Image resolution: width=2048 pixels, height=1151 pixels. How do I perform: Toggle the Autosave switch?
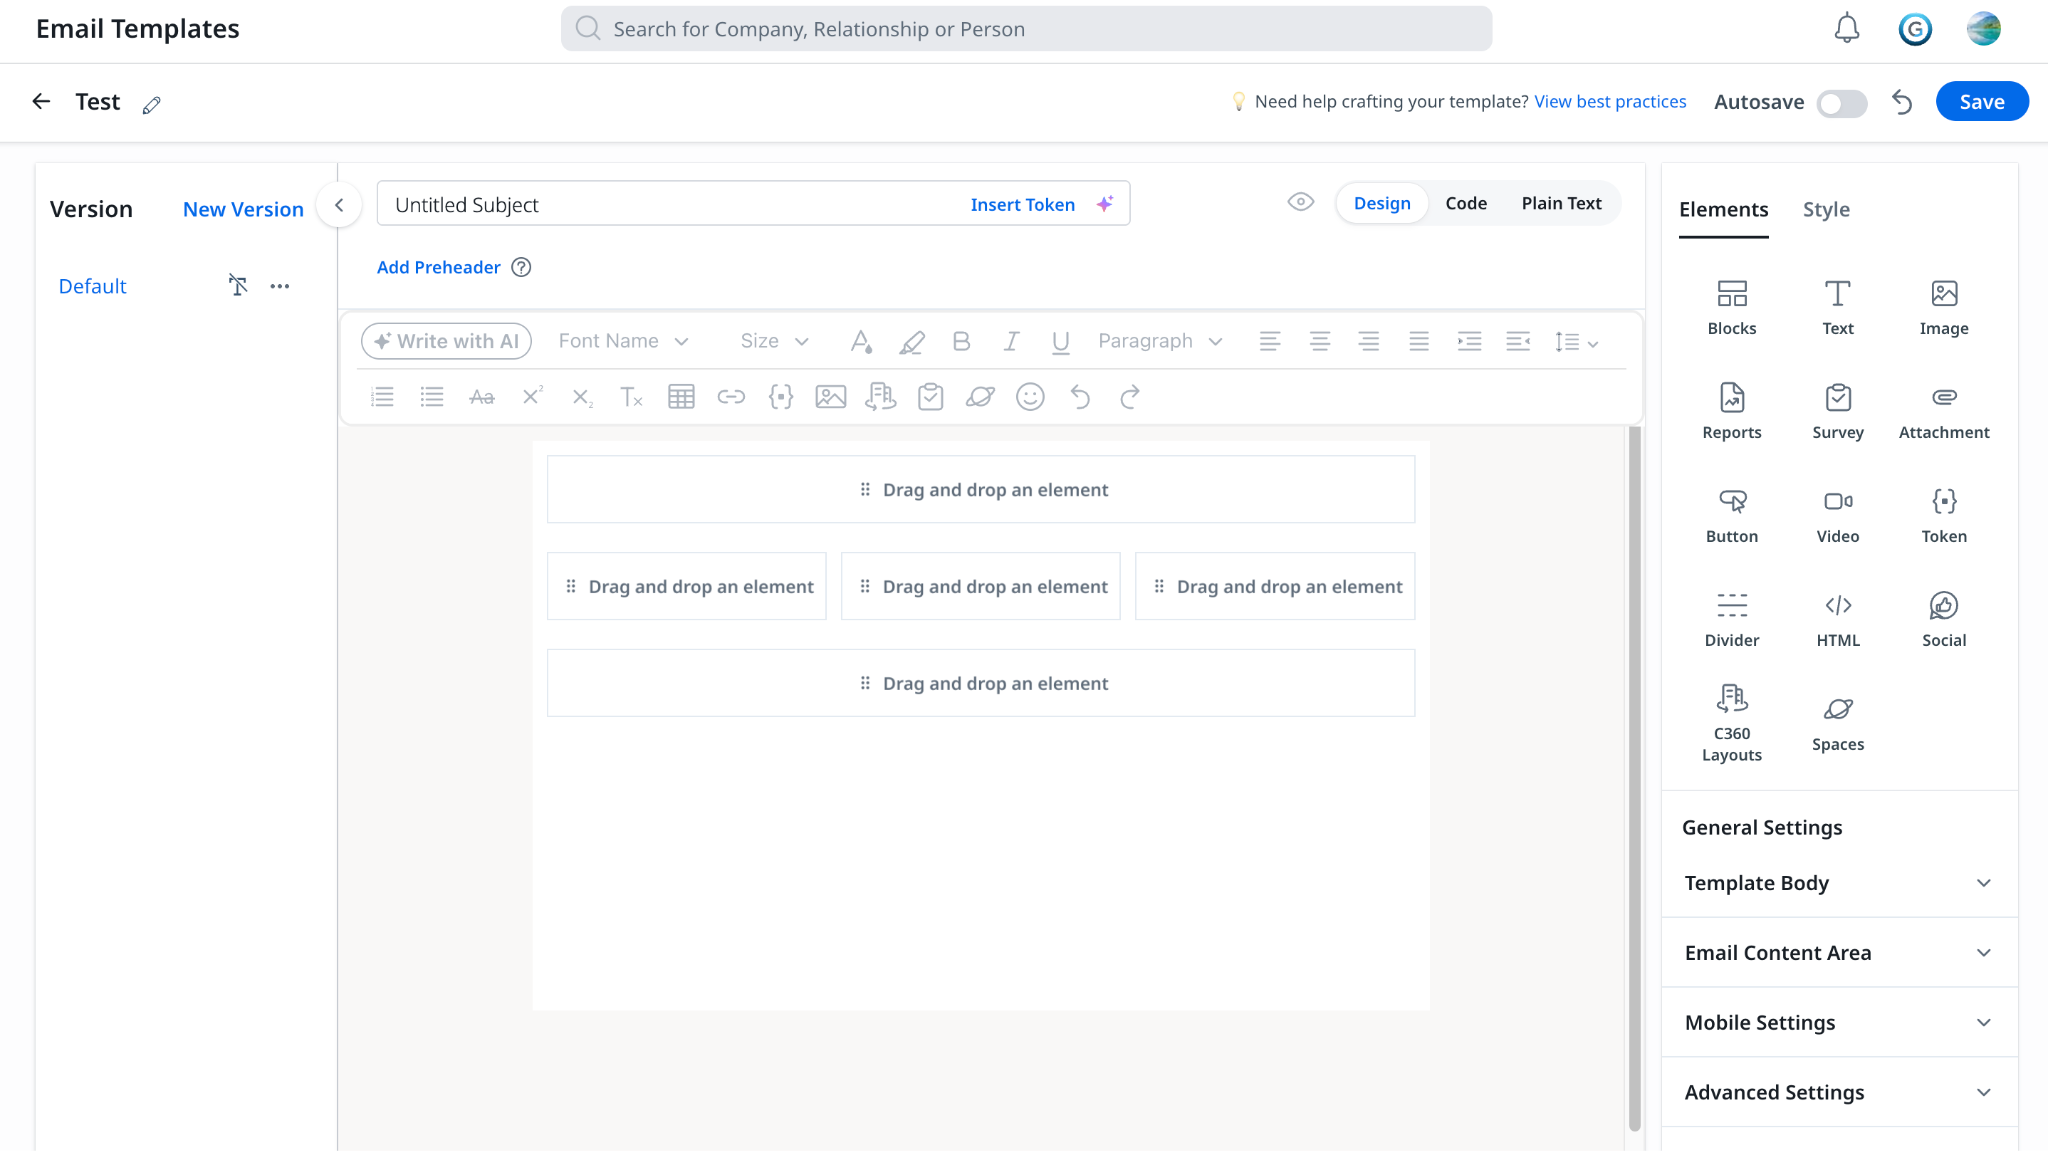1842,103
